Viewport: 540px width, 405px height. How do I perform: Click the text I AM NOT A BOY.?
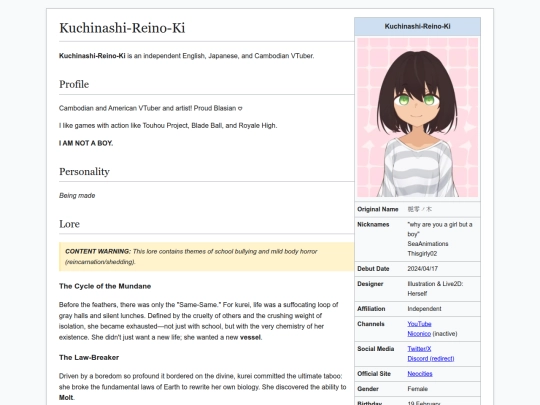pyautogui.click(x=86, y=143)
